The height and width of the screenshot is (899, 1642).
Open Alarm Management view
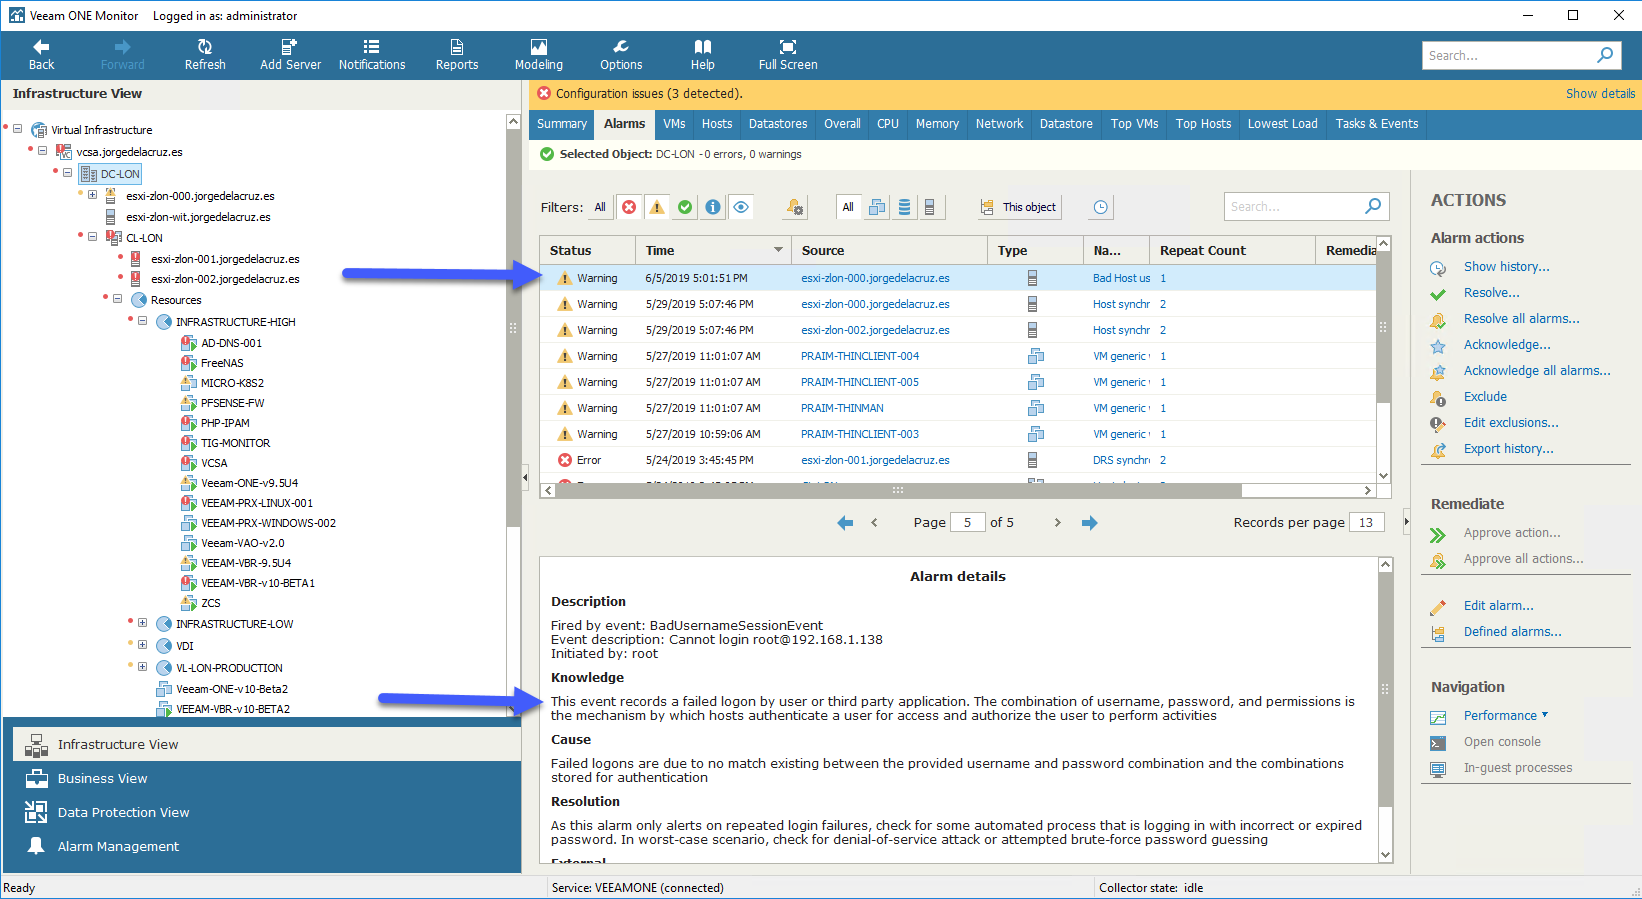(x=118, y=846)
